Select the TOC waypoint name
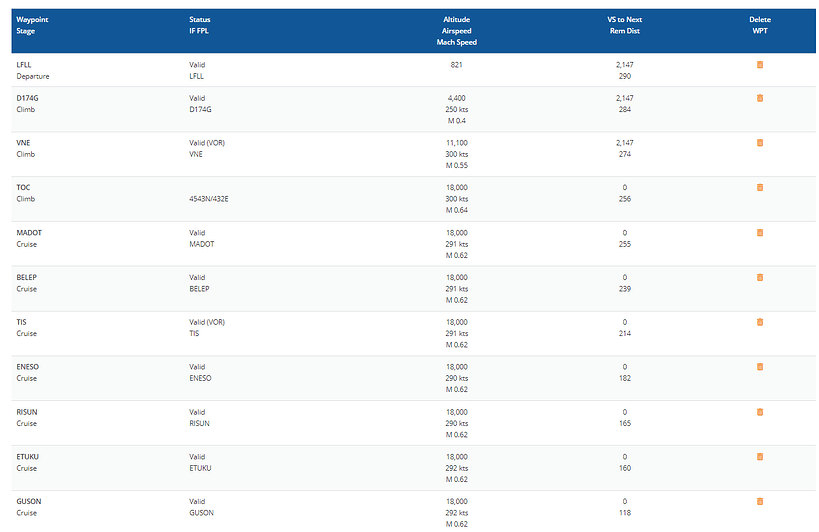This screenshot has height=532, width=819. coord(24,188)
